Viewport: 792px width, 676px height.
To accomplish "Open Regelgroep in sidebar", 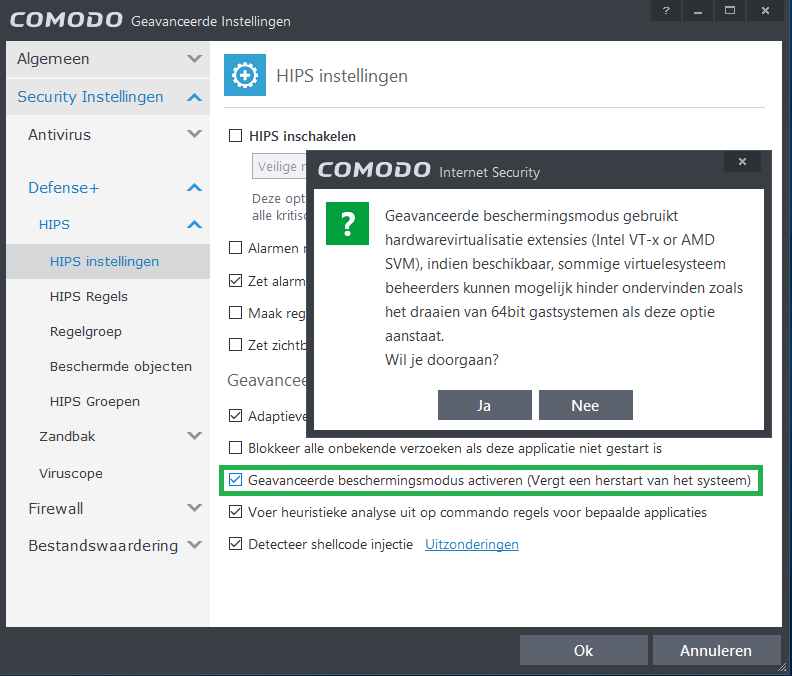I will 86,332.
